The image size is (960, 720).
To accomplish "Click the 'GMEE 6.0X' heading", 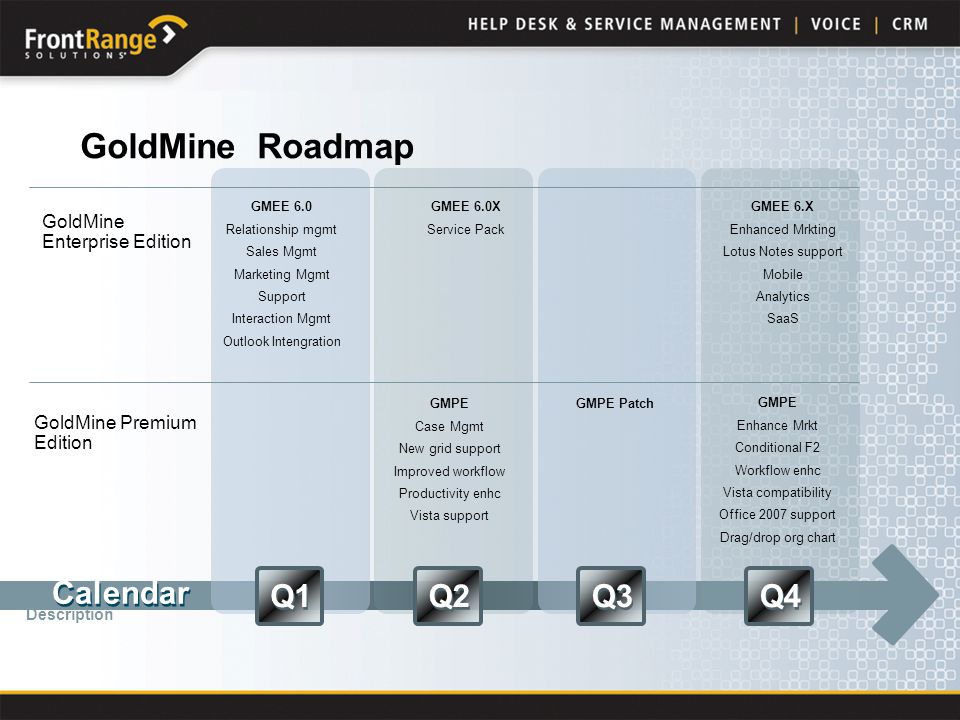I will (x=465, y=206).
